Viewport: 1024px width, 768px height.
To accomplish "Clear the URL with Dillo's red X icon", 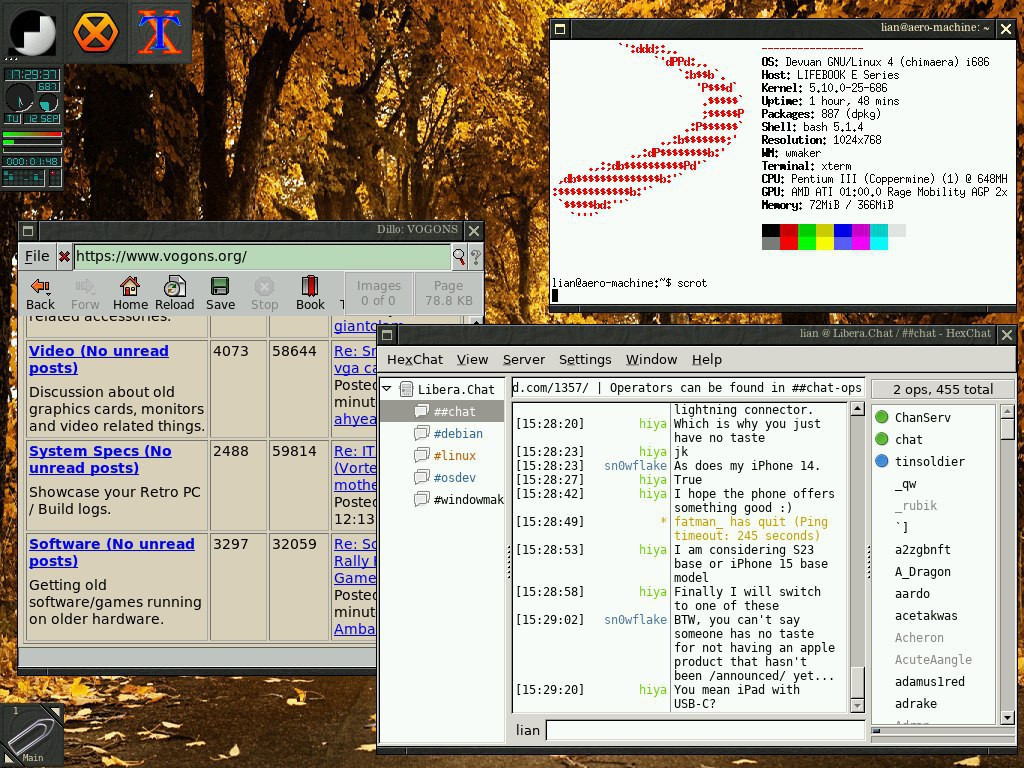I will [x=64, y=257].
